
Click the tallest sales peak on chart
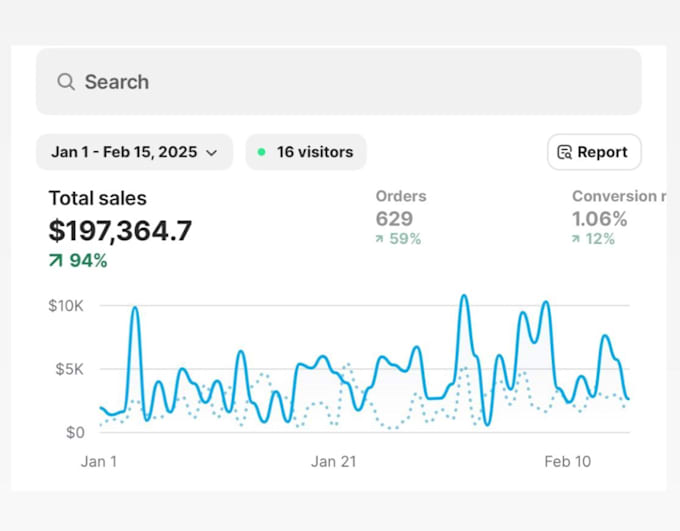click(x=464, y=296)
